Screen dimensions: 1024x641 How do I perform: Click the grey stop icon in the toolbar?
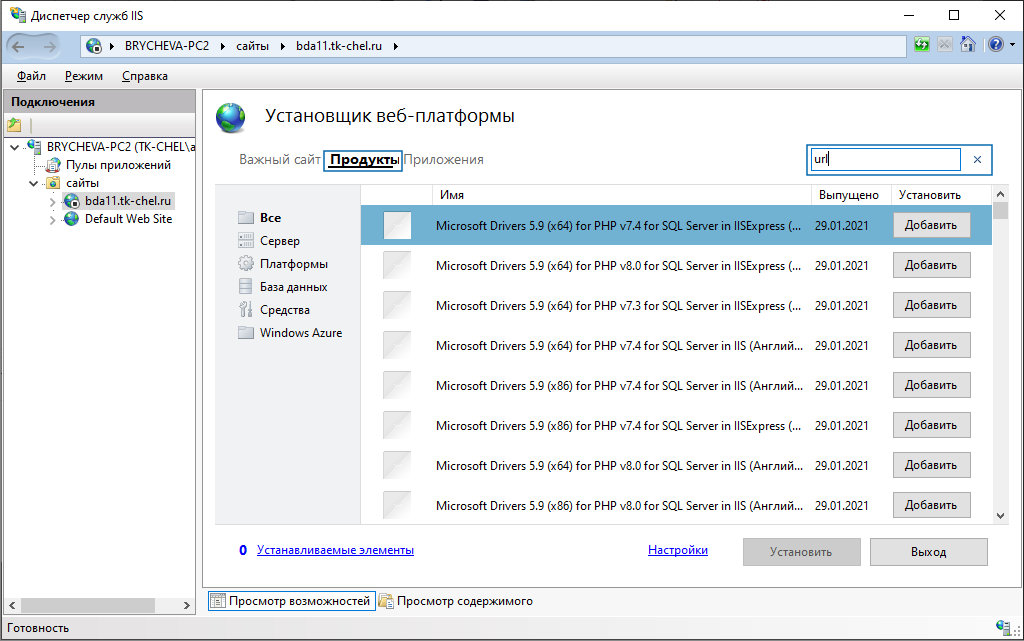(x=944, y=45)
